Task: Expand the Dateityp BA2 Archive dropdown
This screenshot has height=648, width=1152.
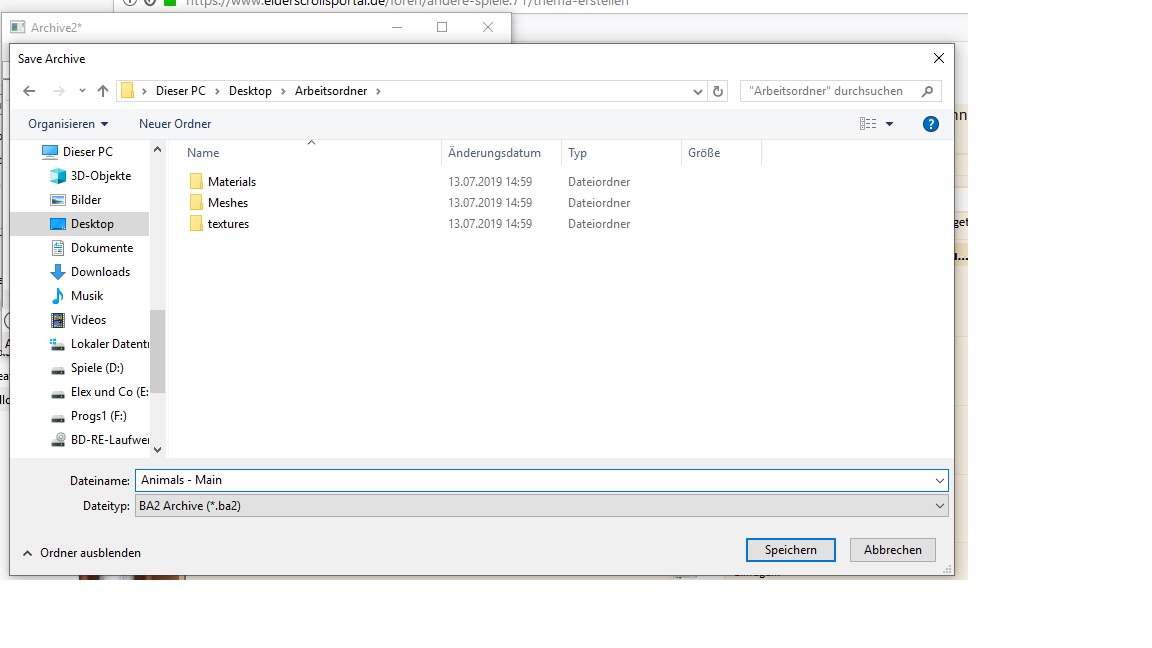Action: coord(939,506)
